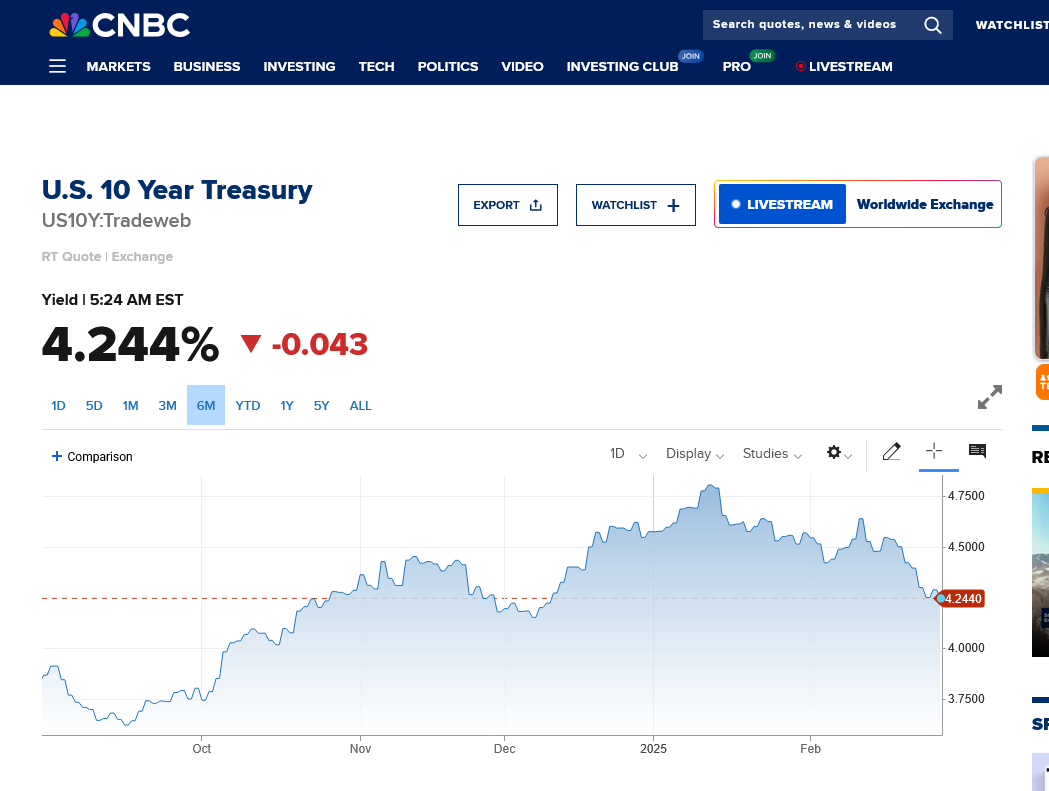The width and height of the screenshot is (1049, 791).
Task: Expand the 1D interval dropdown
Action: [628, 454]
